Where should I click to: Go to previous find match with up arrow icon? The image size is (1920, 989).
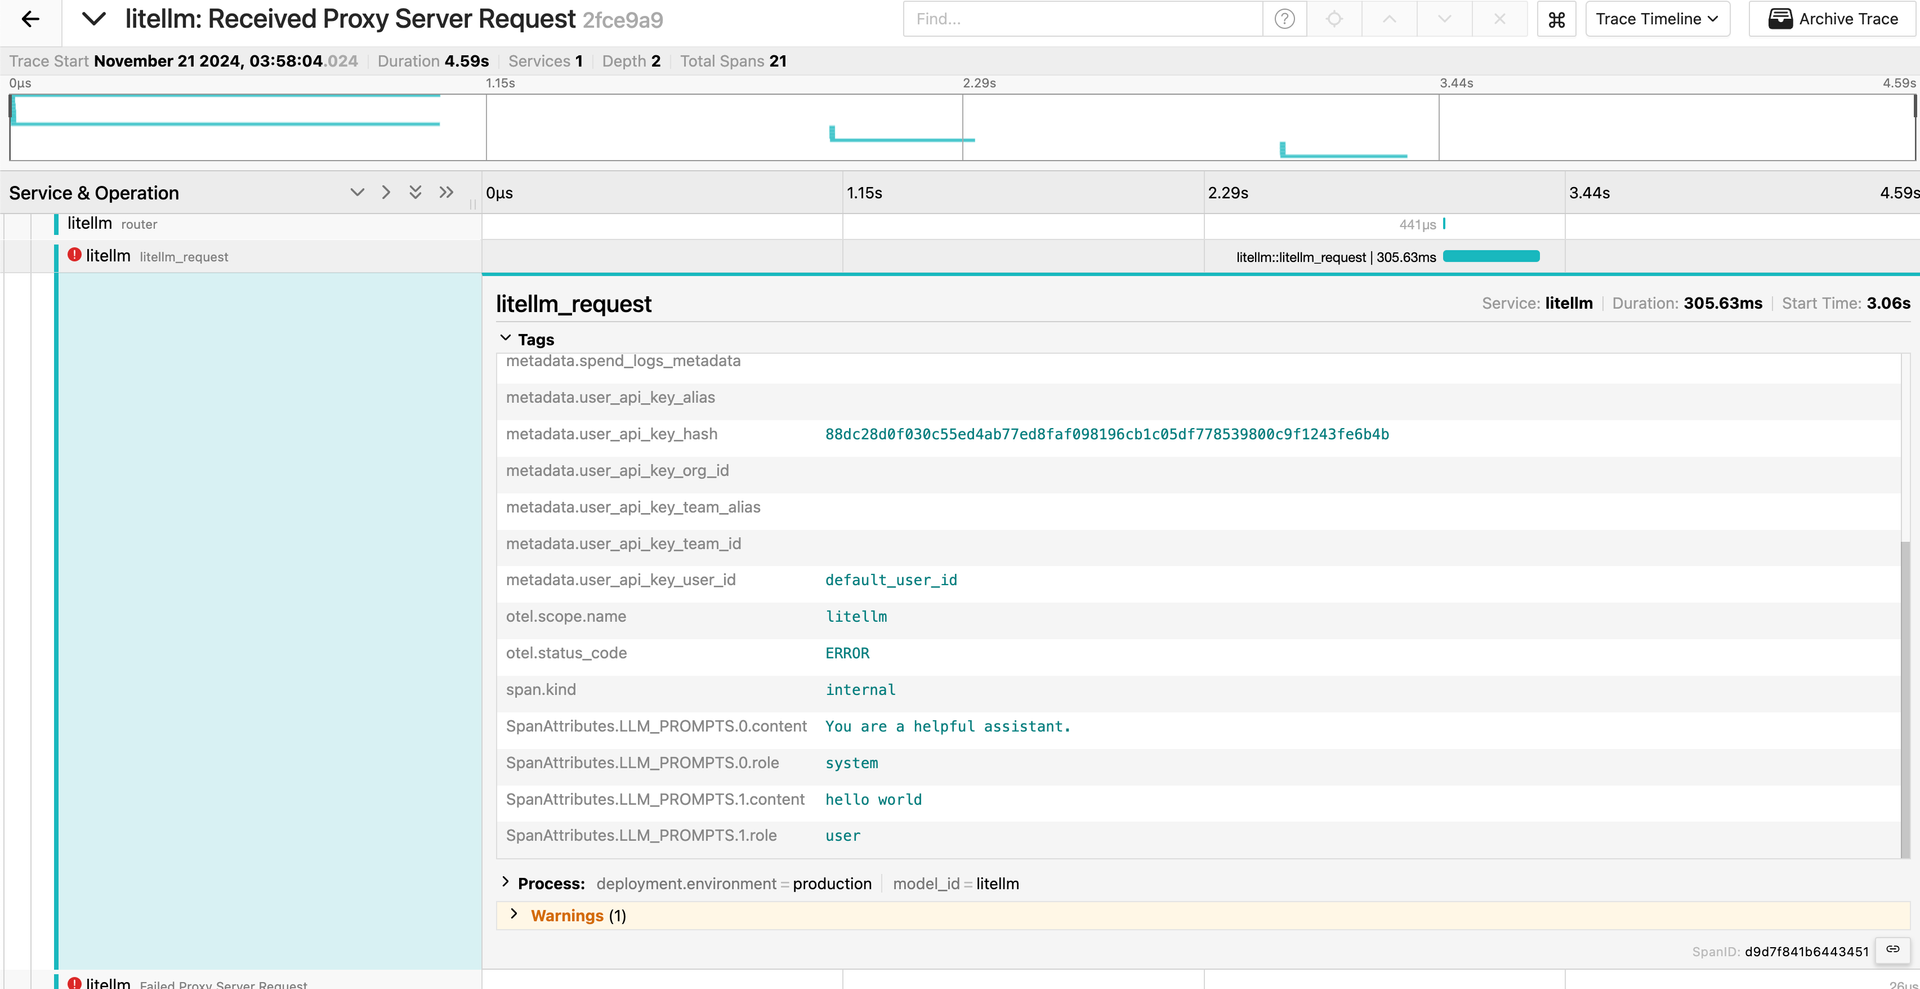1389,19
